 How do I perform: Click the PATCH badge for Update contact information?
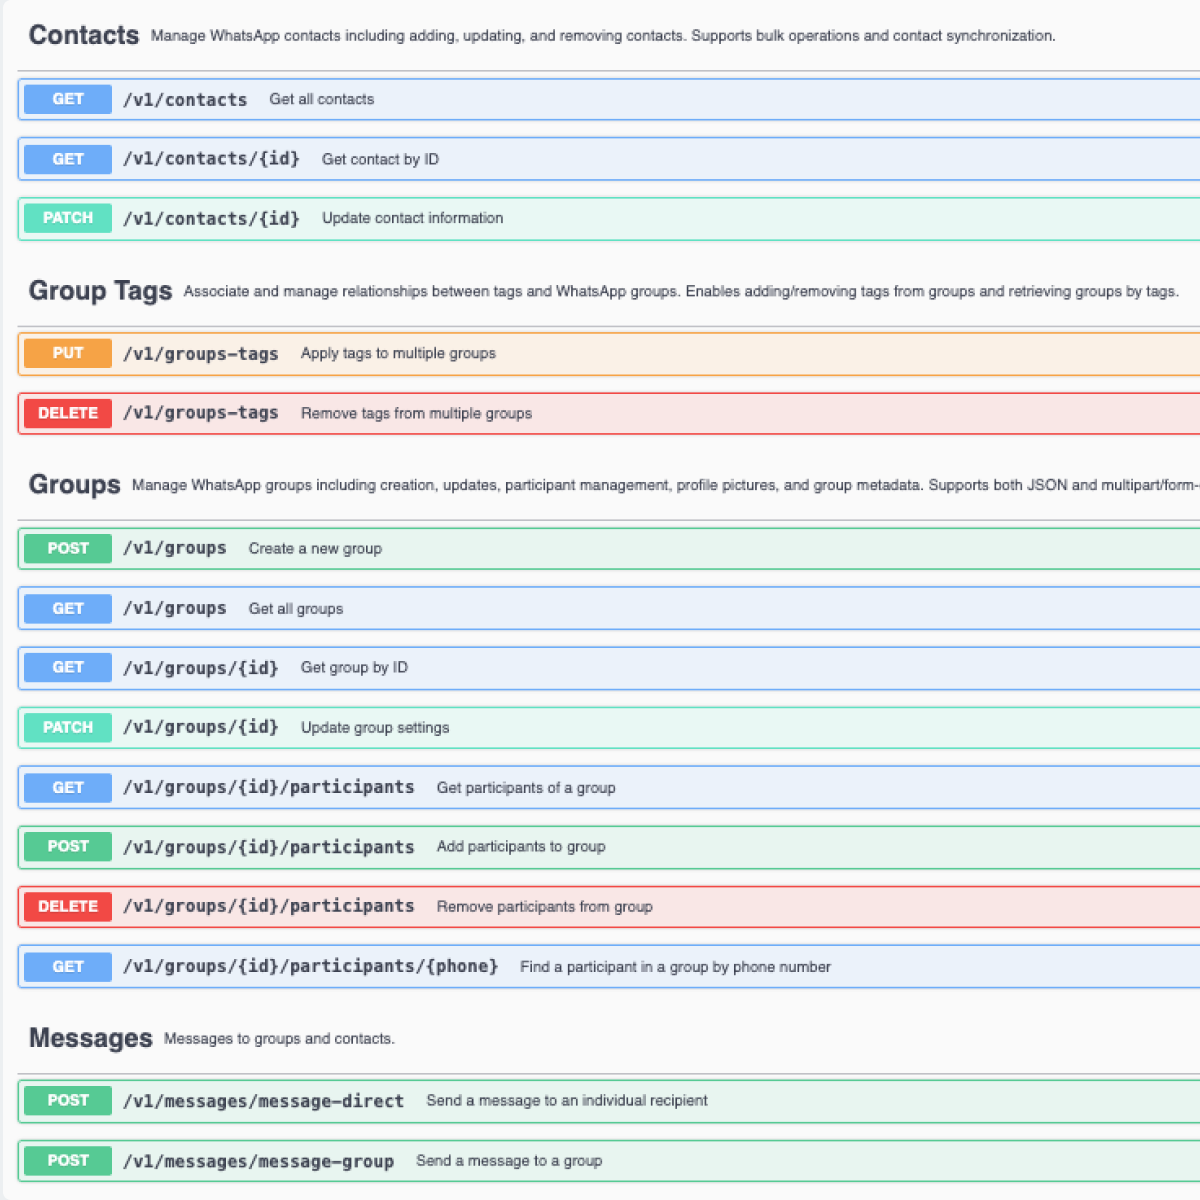click(68, 218)
